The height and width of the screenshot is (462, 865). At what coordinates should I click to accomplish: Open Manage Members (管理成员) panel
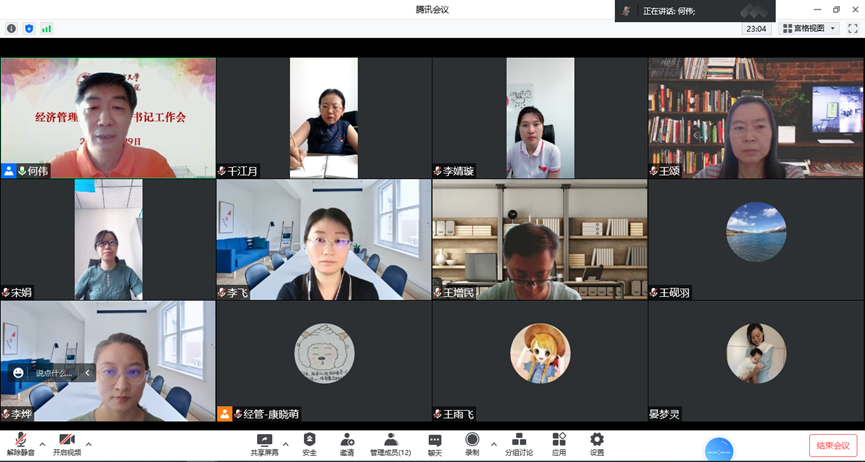click(x=390, y=444)
